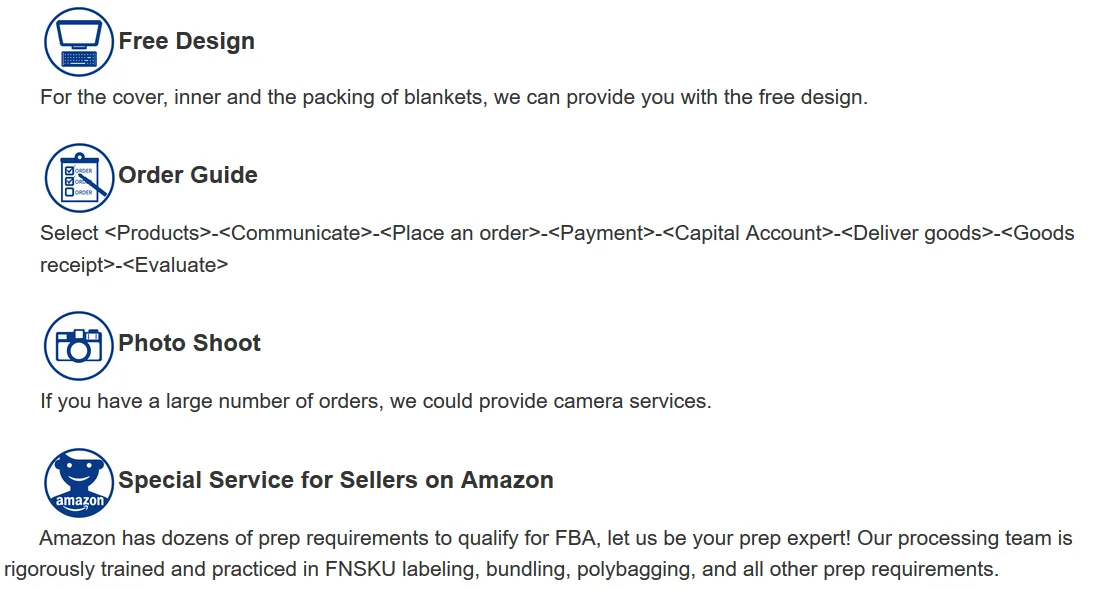The image size is (1101, 590).
Task: Click the clipboard checklist Order Guide icon
Action: tap(79, 177)
